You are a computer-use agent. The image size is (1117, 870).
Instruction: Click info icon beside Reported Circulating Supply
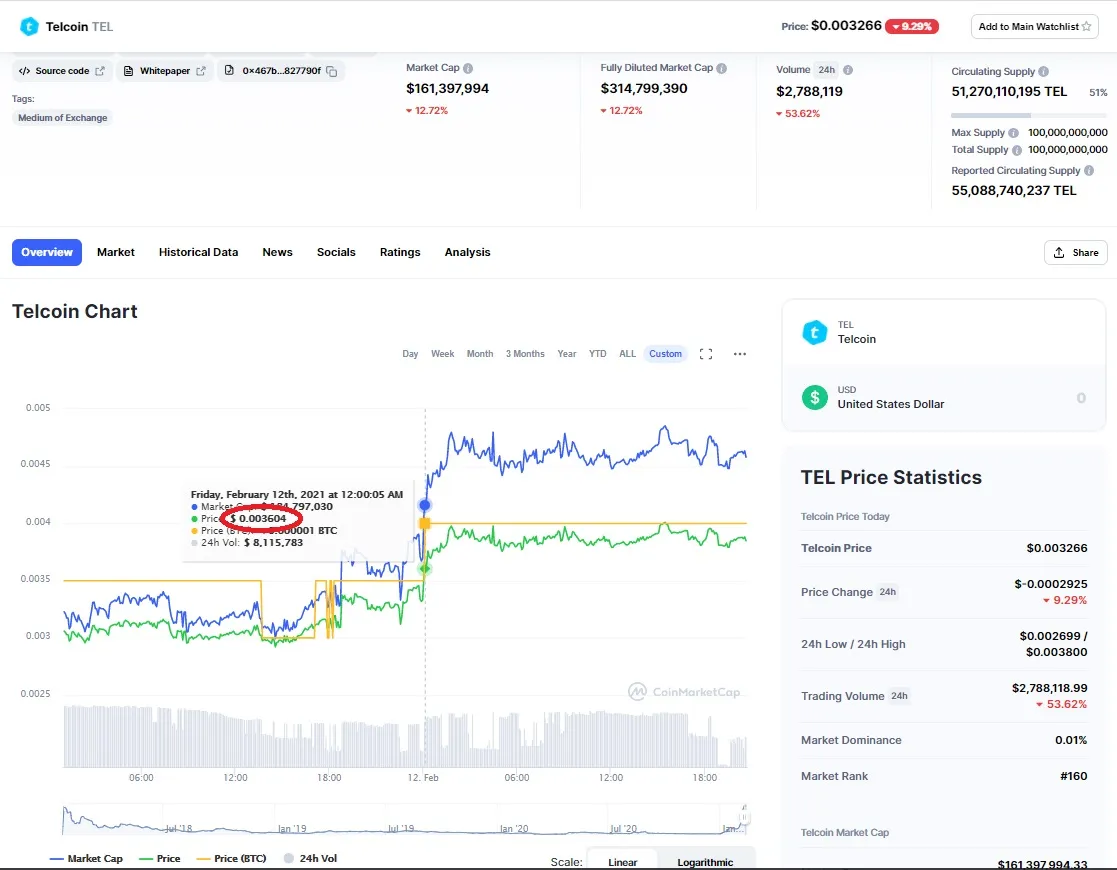click(x=1089, y=170)
